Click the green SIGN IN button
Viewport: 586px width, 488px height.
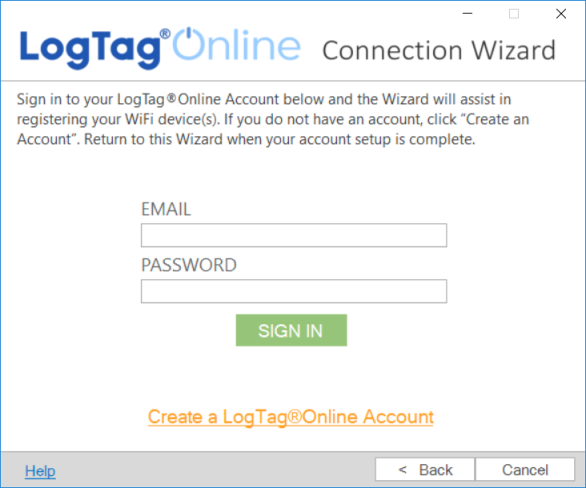[291, 330]
